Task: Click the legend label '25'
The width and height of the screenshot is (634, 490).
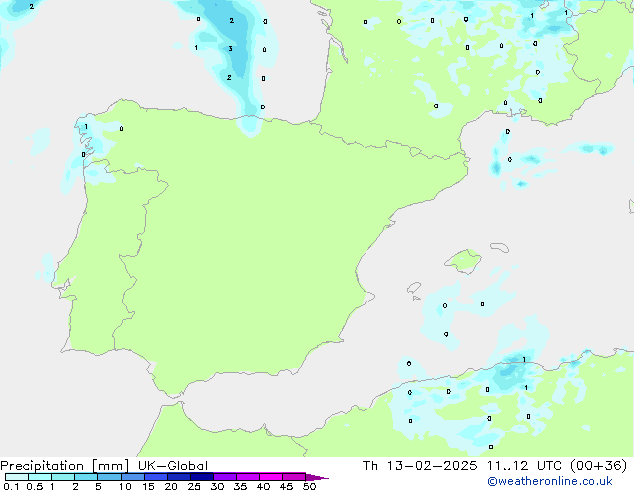Action: tap(194, 486)
